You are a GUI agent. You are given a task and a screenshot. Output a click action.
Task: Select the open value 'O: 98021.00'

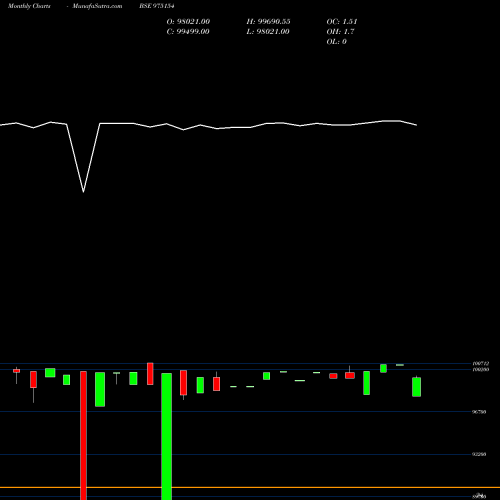188,22
